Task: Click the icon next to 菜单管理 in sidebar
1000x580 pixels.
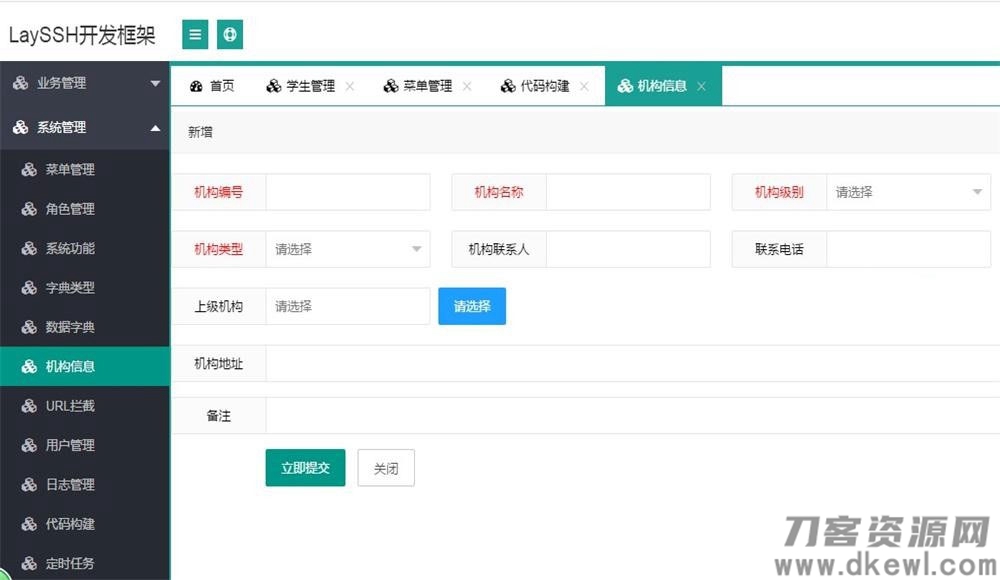Action: click(28, 169)
